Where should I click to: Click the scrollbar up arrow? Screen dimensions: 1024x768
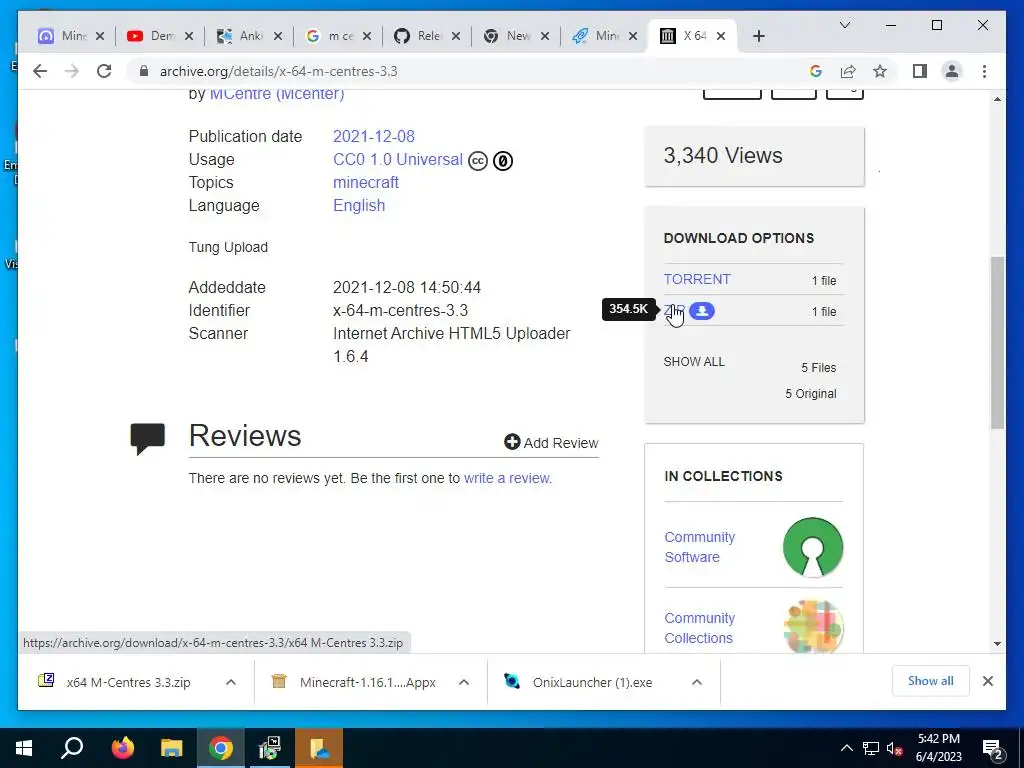point(997,99)
